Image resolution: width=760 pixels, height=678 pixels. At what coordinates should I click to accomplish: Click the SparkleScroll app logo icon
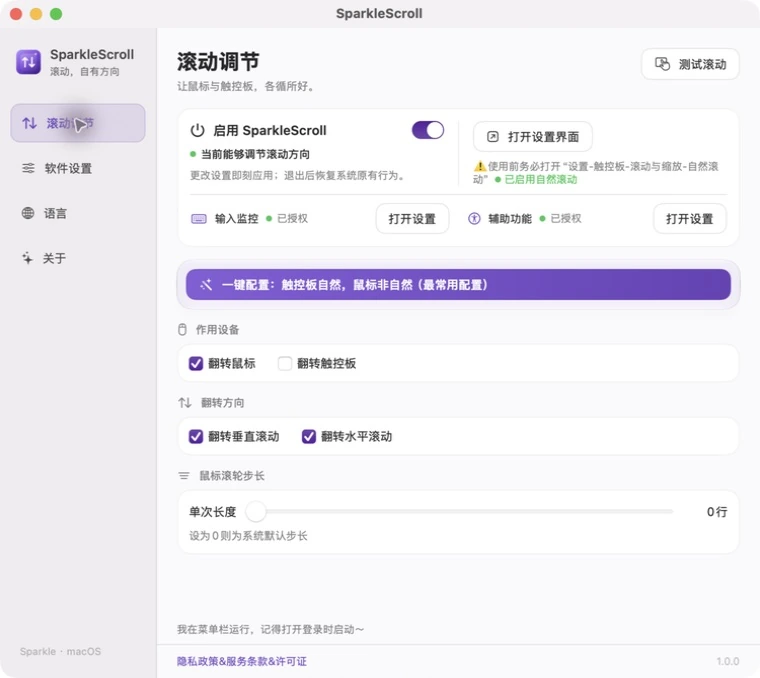(29, 62)
